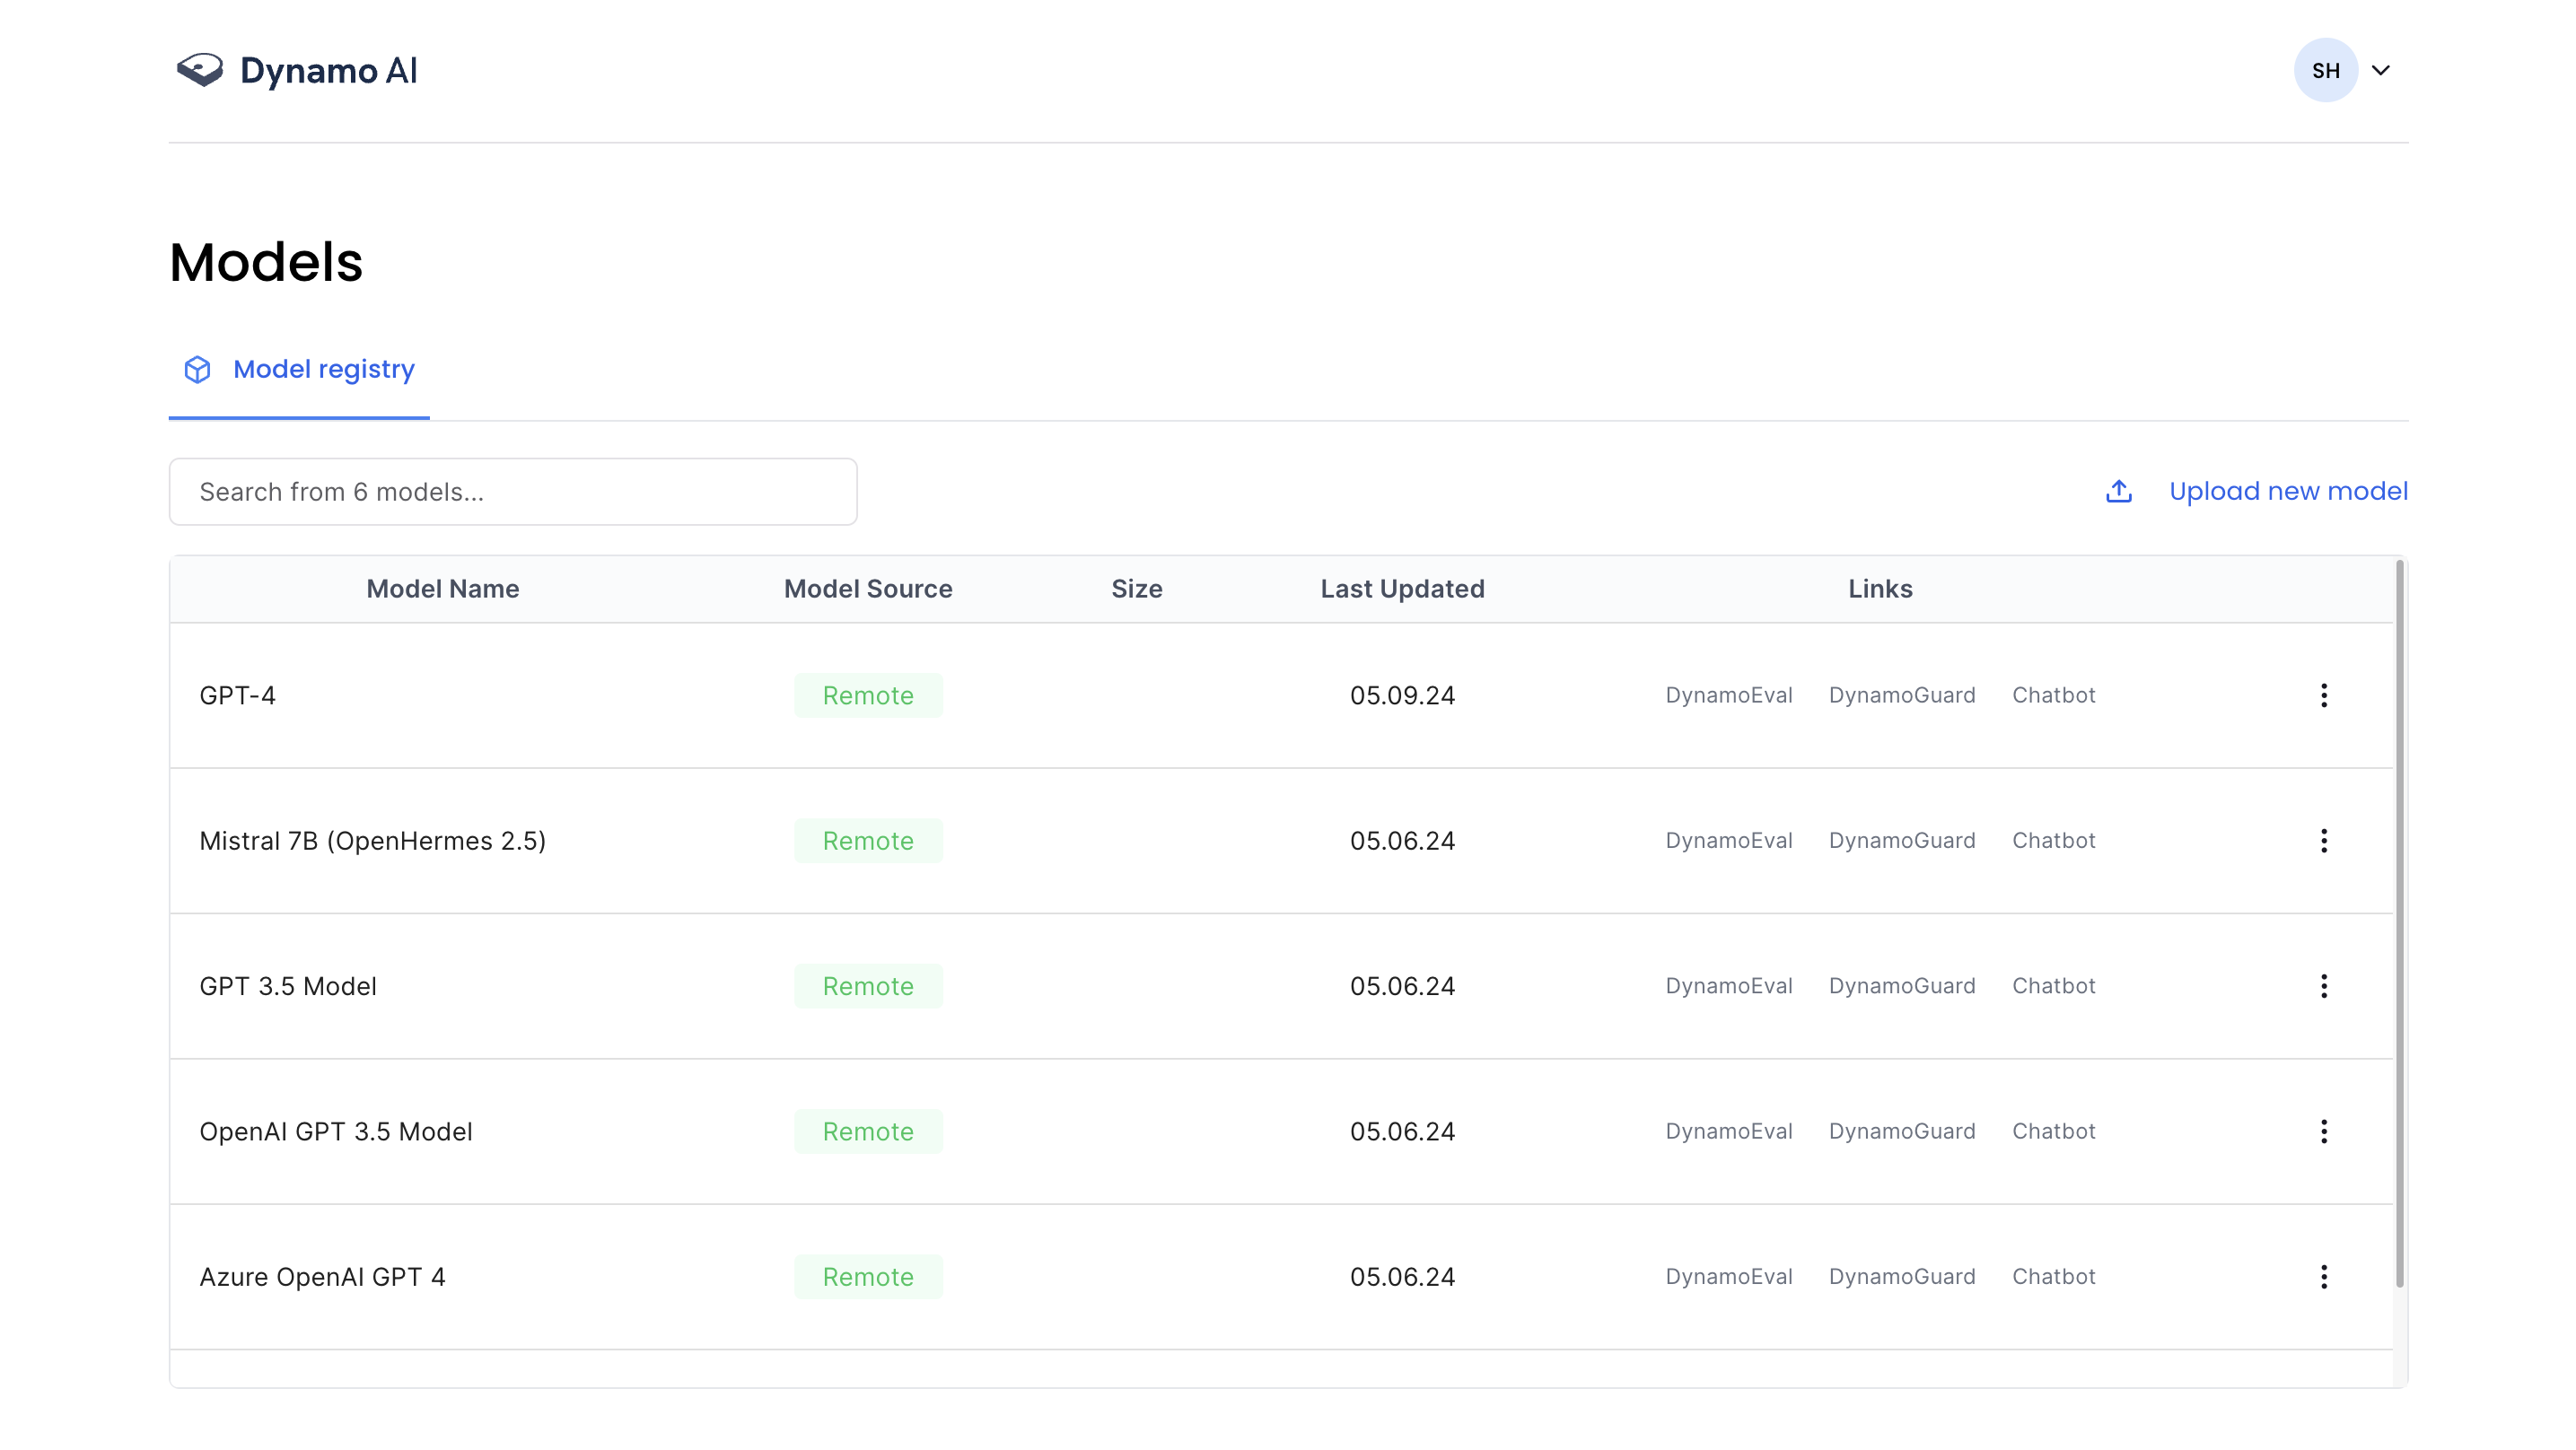Focus the Search from 6 models field
This screenshot has height=1450, width=2576.
pos(513,492)
